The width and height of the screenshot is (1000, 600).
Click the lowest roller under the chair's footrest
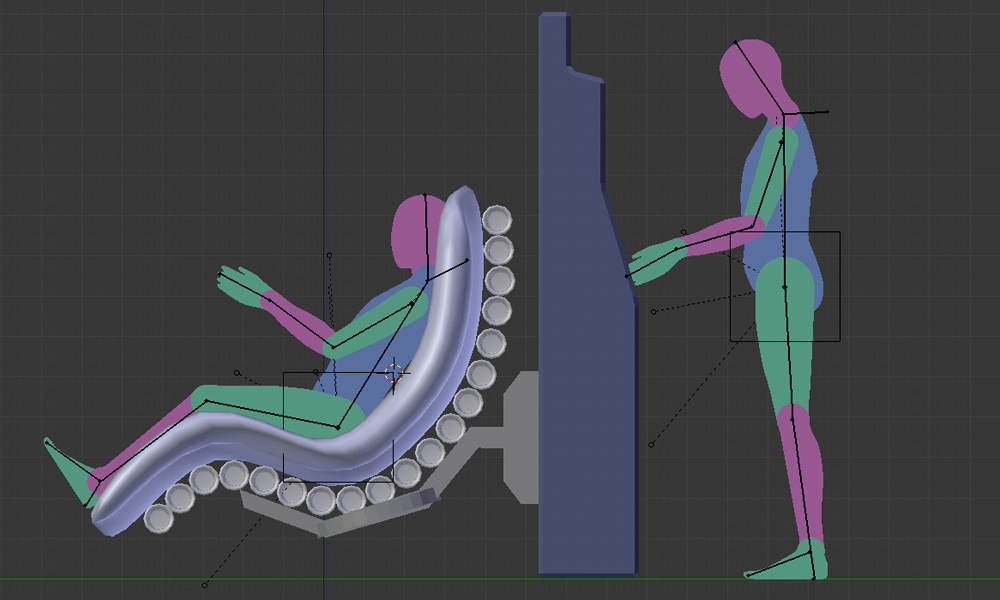[x=158, y=518]
